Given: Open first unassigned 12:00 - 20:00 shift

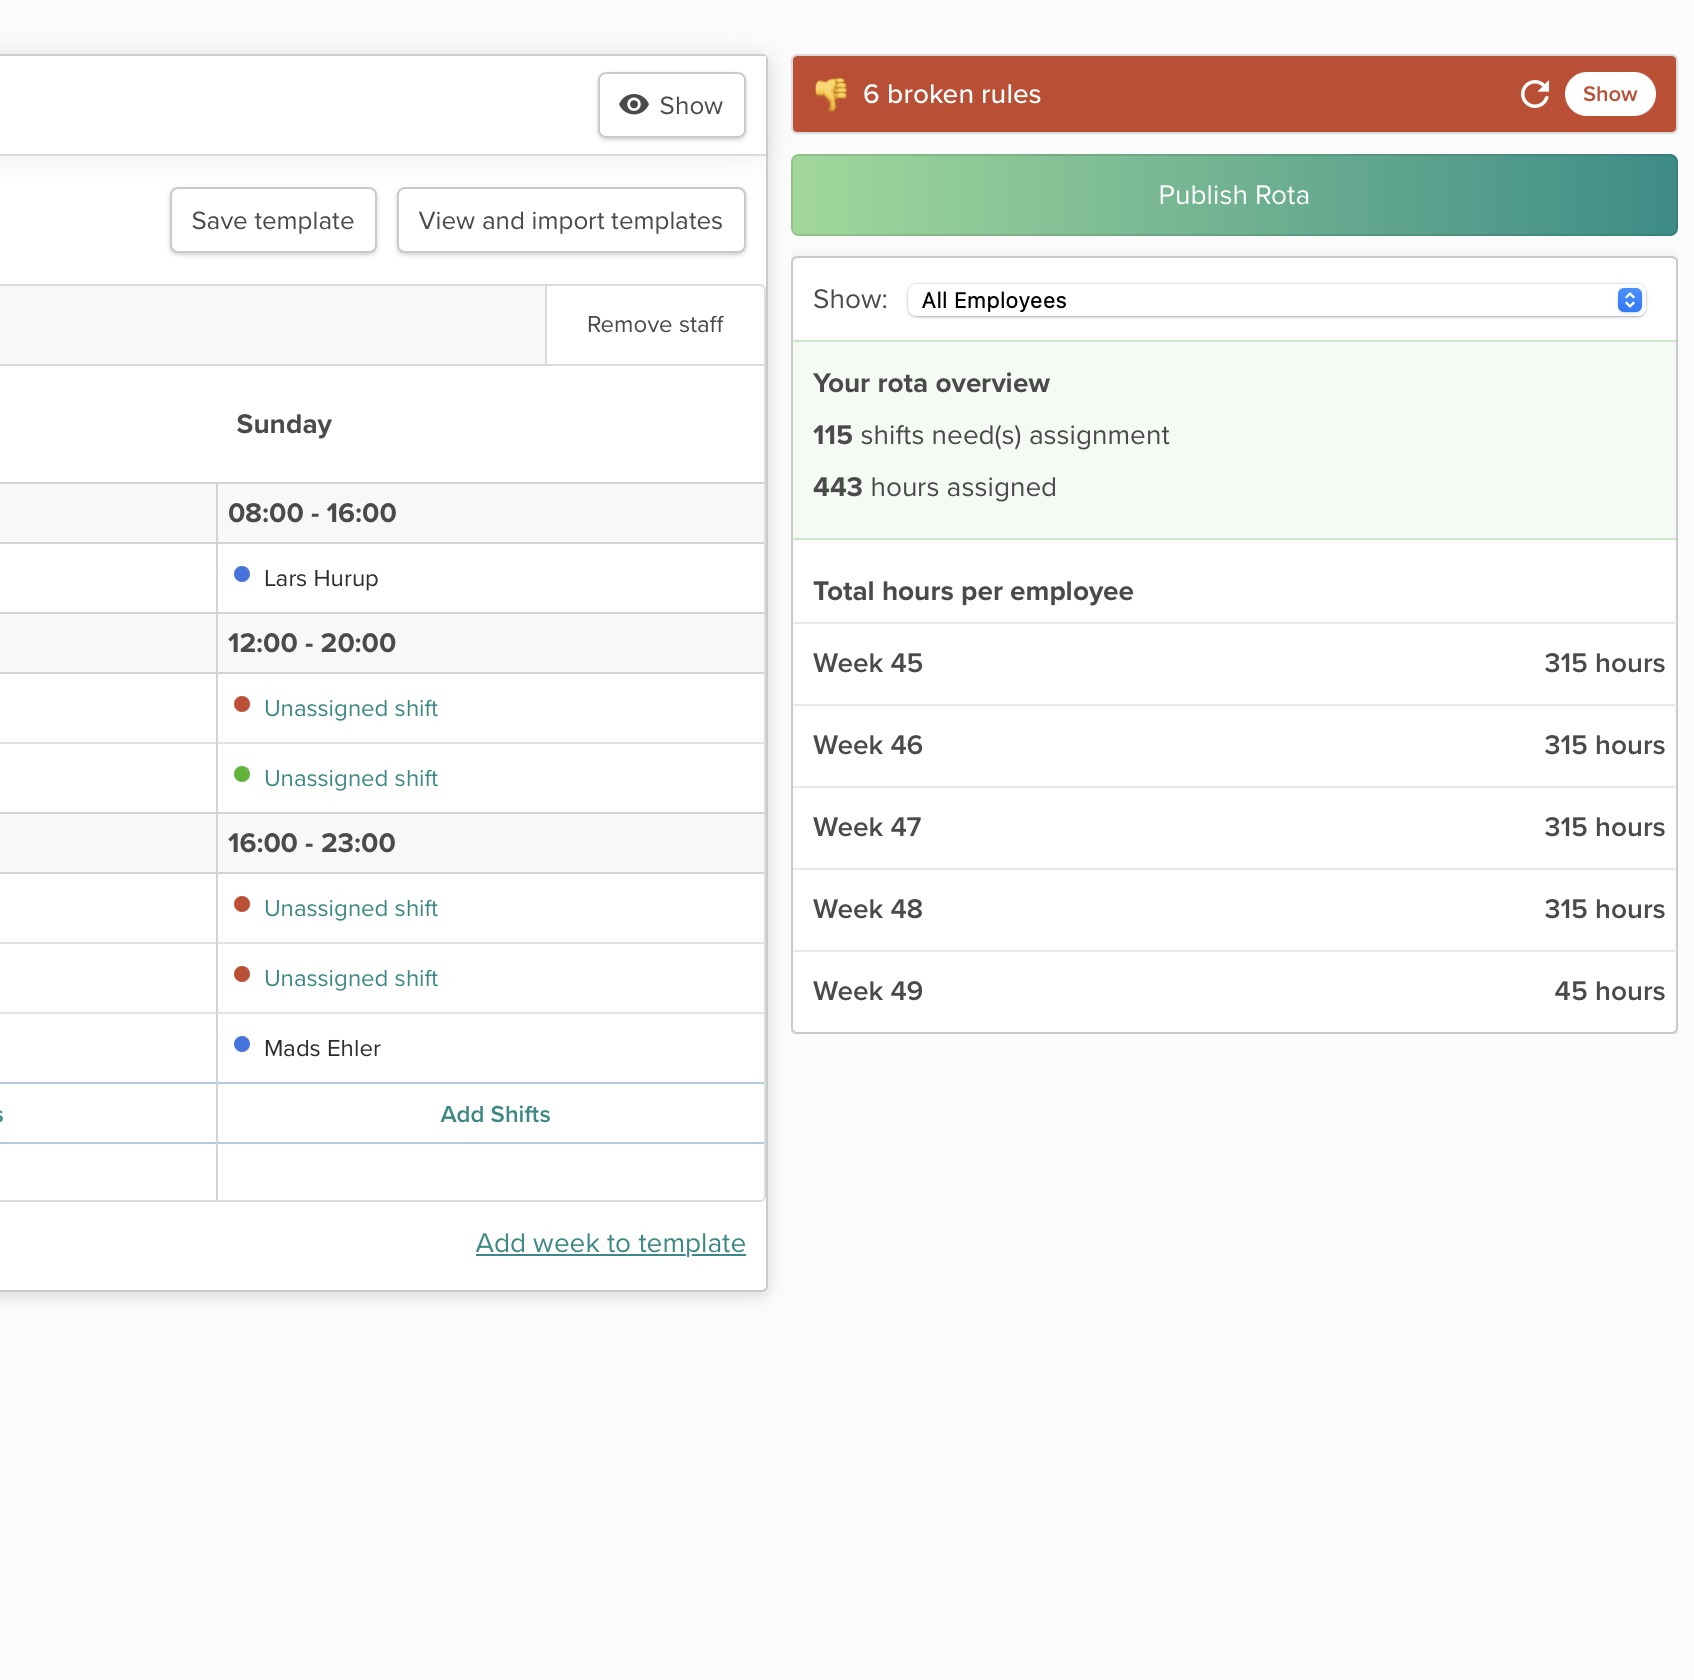Looking at the screenshot, I should pos(350,708).
